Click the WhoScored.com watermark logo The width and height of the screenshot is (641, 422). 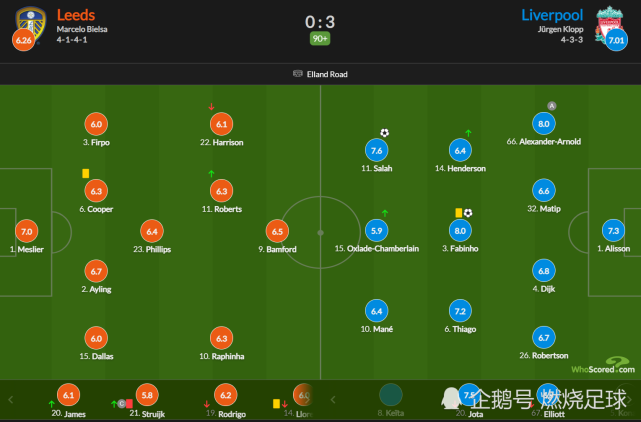pyautogui.click(x=603, y=365)
